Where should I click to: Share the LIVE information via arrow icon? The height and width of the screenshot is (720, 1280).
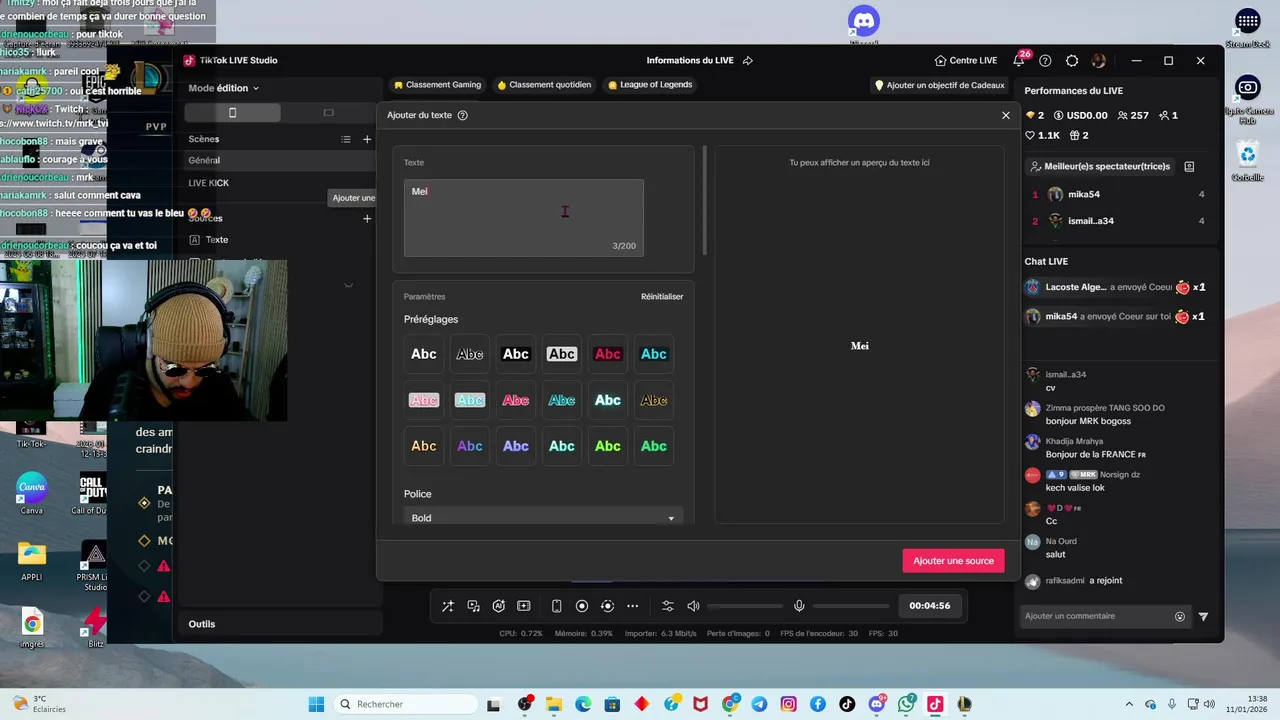[x=748, y=61]
